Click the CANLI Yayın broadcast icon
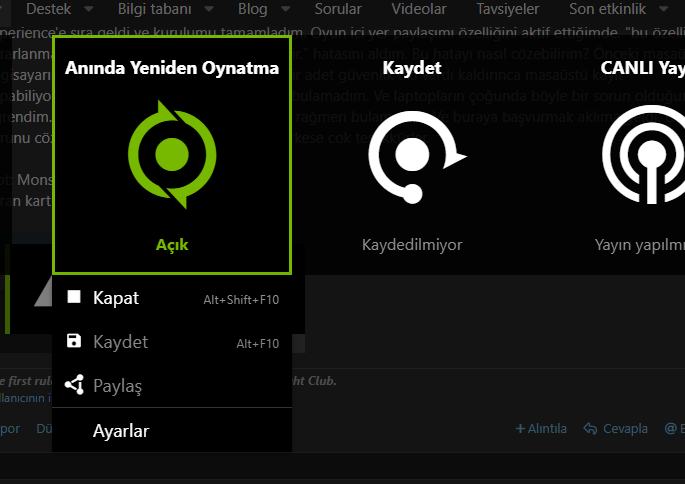This screenshot has width=685, height=484. click(645, 155)
